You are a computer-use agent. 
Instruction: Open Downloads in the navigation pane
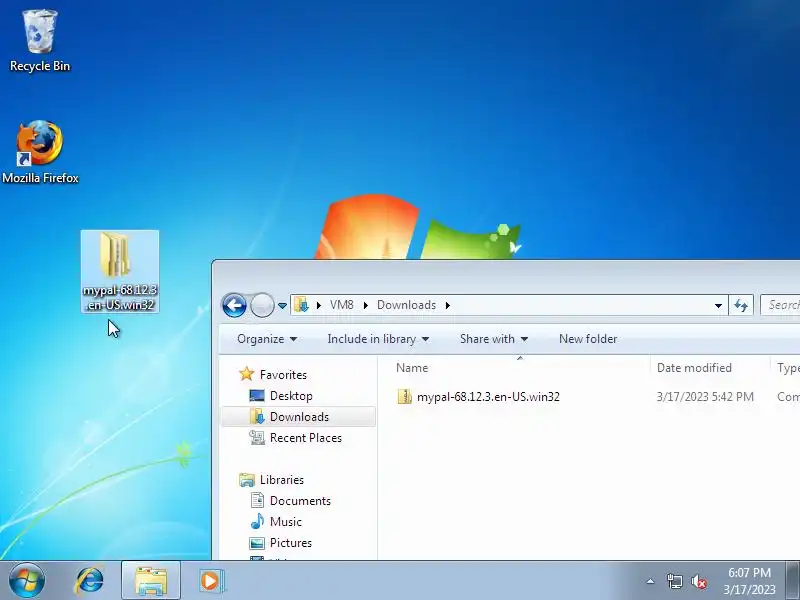[x=299, y=416]
